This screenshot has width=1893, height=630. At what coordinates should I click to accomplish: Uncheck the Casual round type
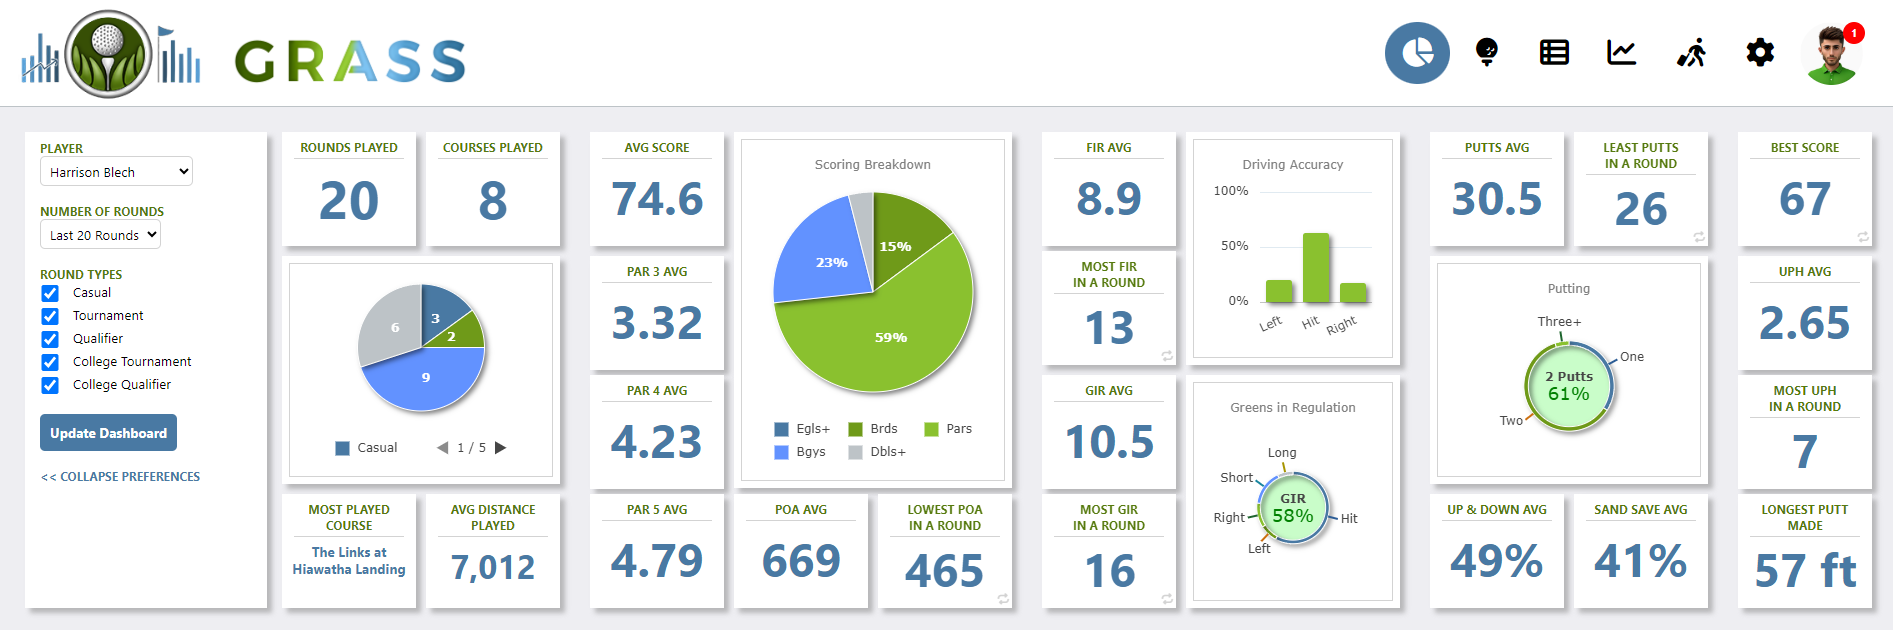point(50,293)
